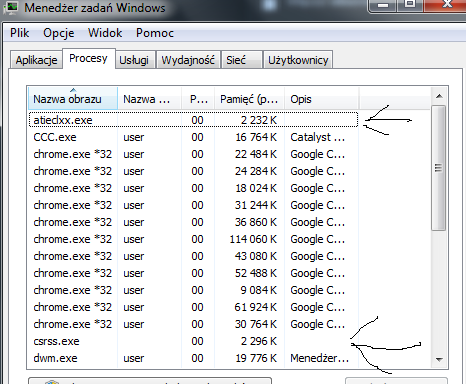The height and width of the screenshot is (384, 466).
Task: Sort by the user name column header
Action: 149,99
